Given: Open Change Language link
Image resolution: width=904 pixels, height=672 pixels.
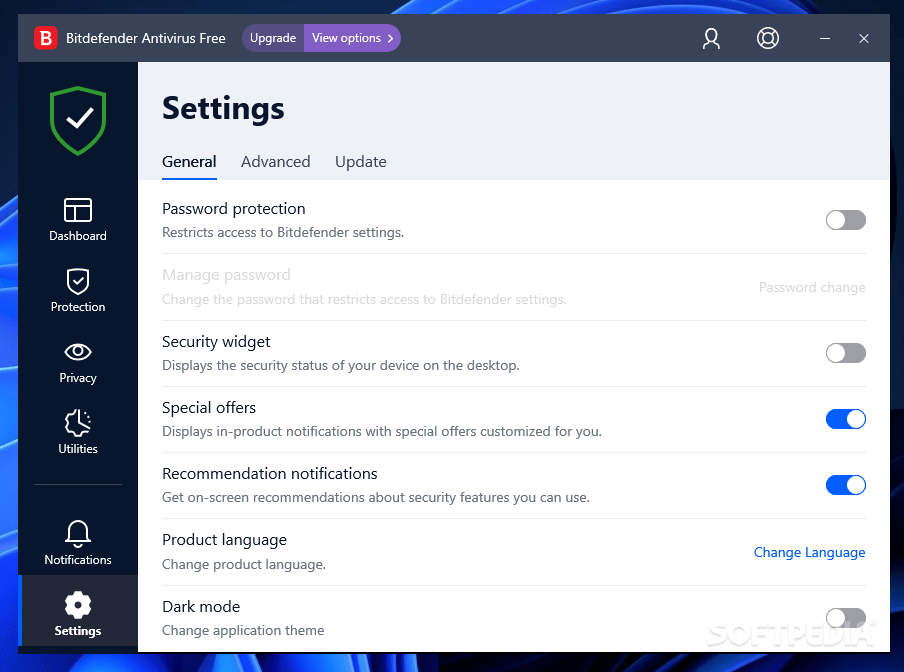Looking at the screenshot, I should tap(809, 552).
